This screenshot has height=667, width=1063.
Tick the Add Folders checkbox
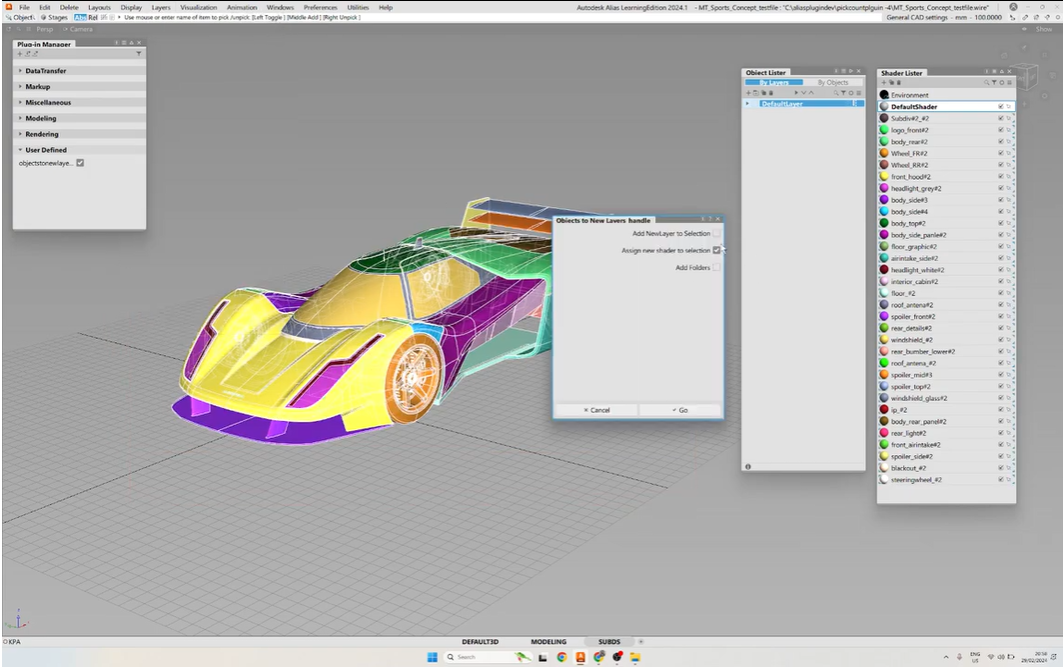pyautogui.click(x=717, y=268)
